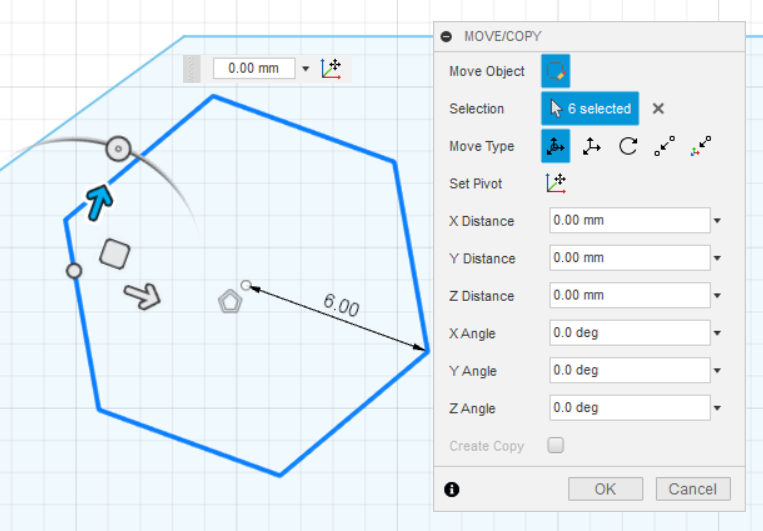763x531 pixels.
Task: Select the Point to Point move type
Action: pos(665,146)
